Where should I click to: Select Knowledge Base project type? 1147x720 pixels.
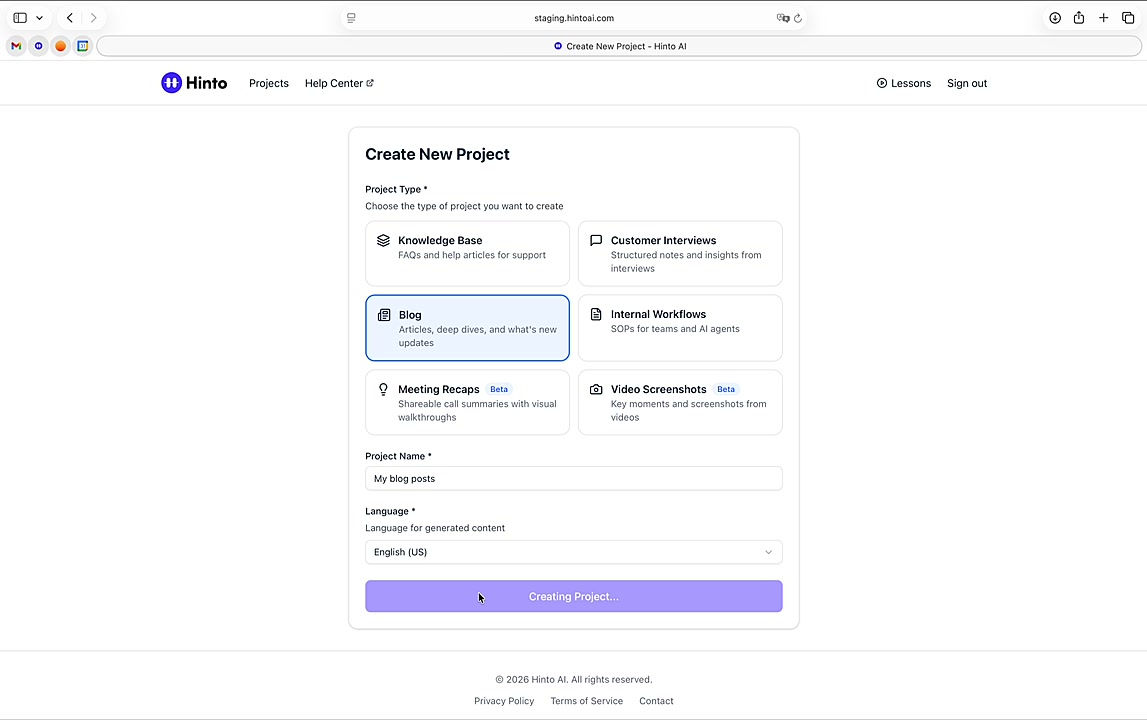pos(467,253)
